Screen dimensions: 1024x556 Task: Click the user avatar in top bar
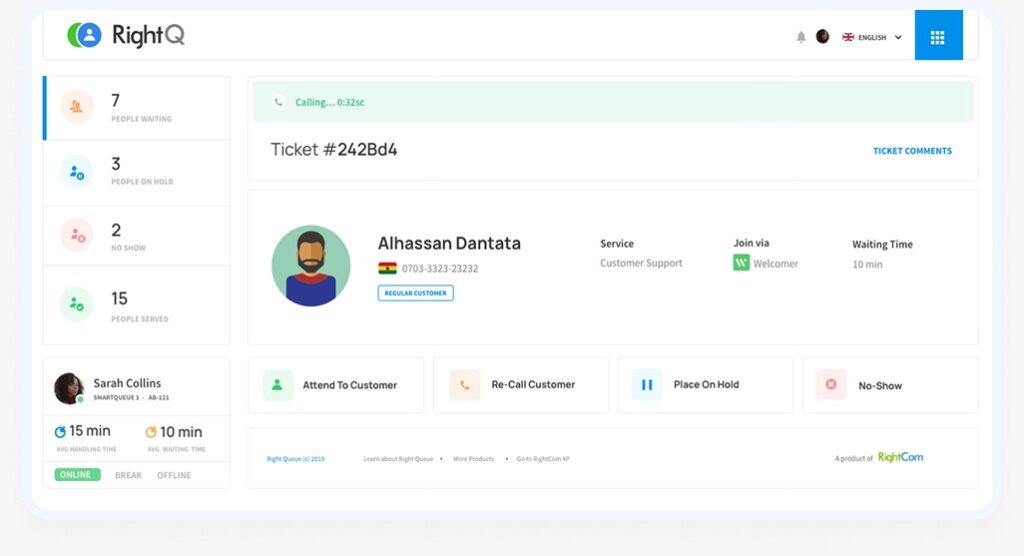point(823,37)
